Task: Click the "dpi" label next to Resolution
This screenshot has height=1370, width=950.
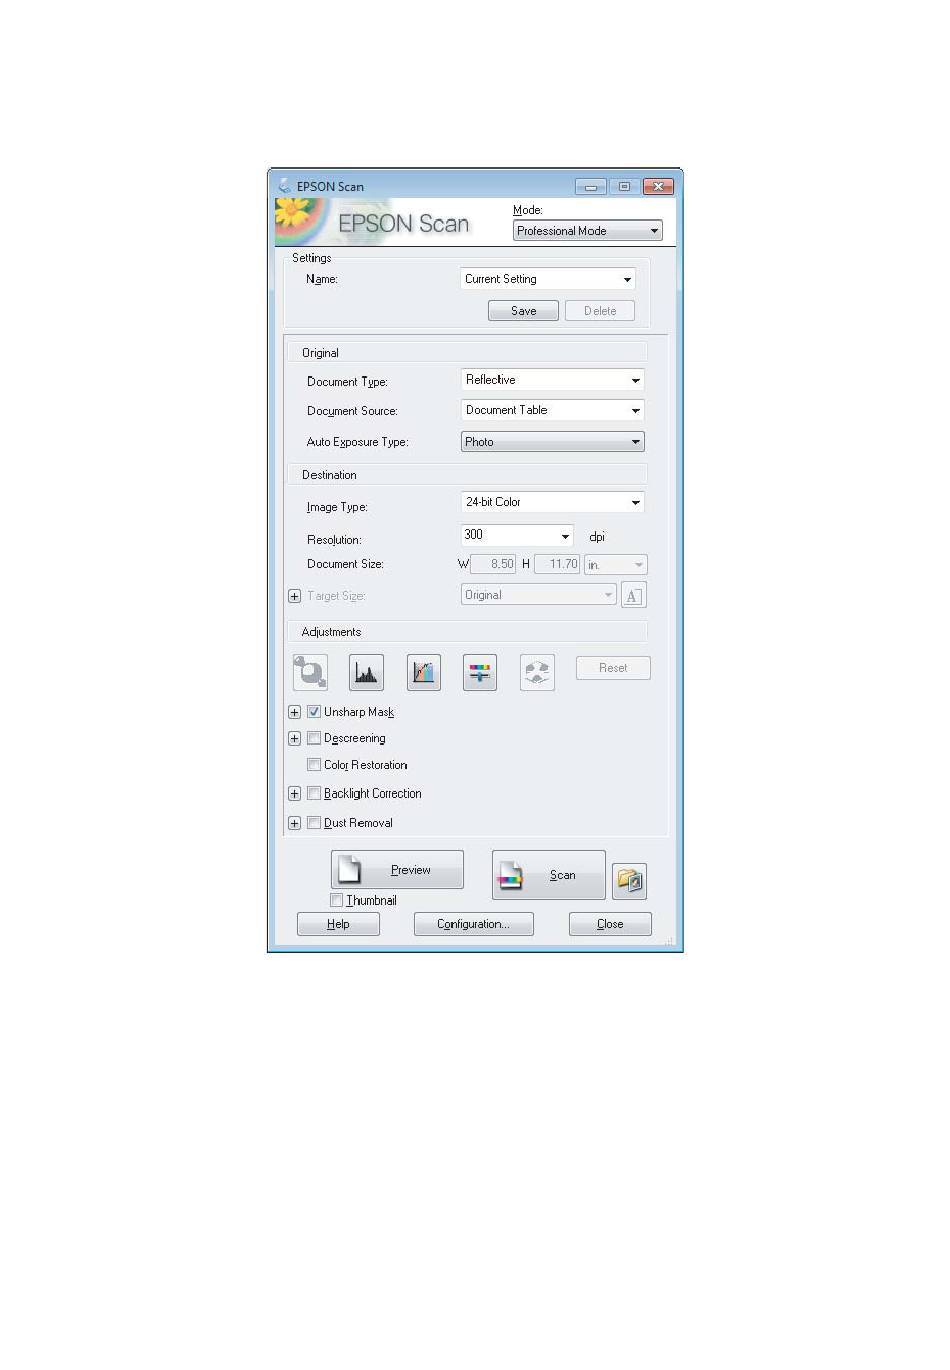Action: 597,537
